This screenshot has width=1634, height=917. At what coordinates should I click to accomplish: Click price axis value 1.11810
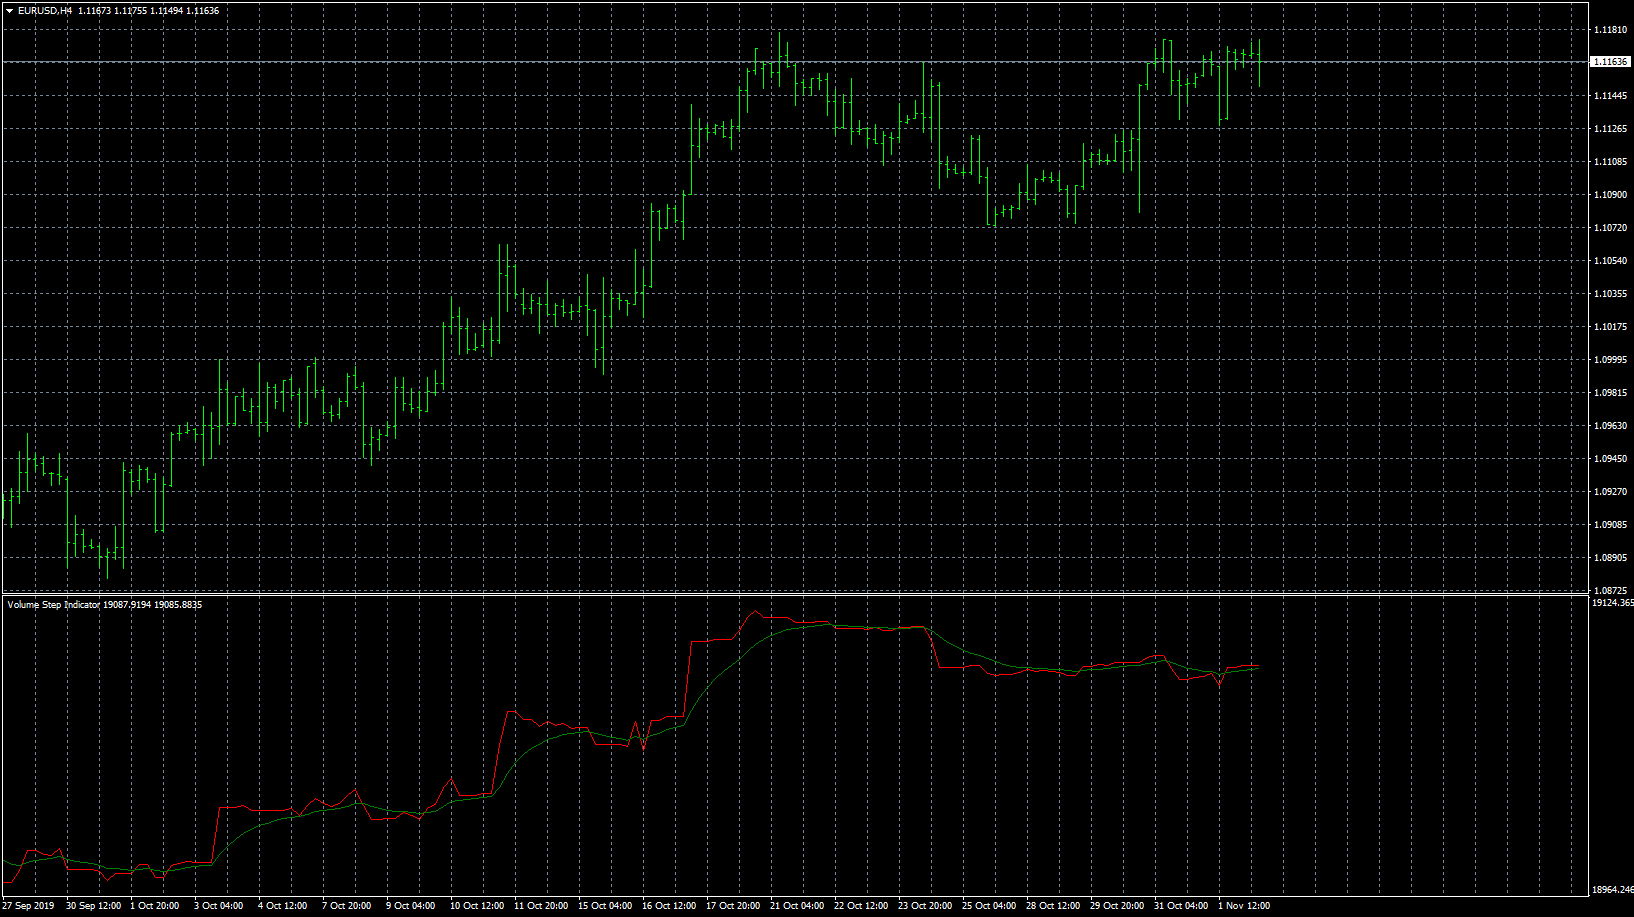pos(1609,30)
